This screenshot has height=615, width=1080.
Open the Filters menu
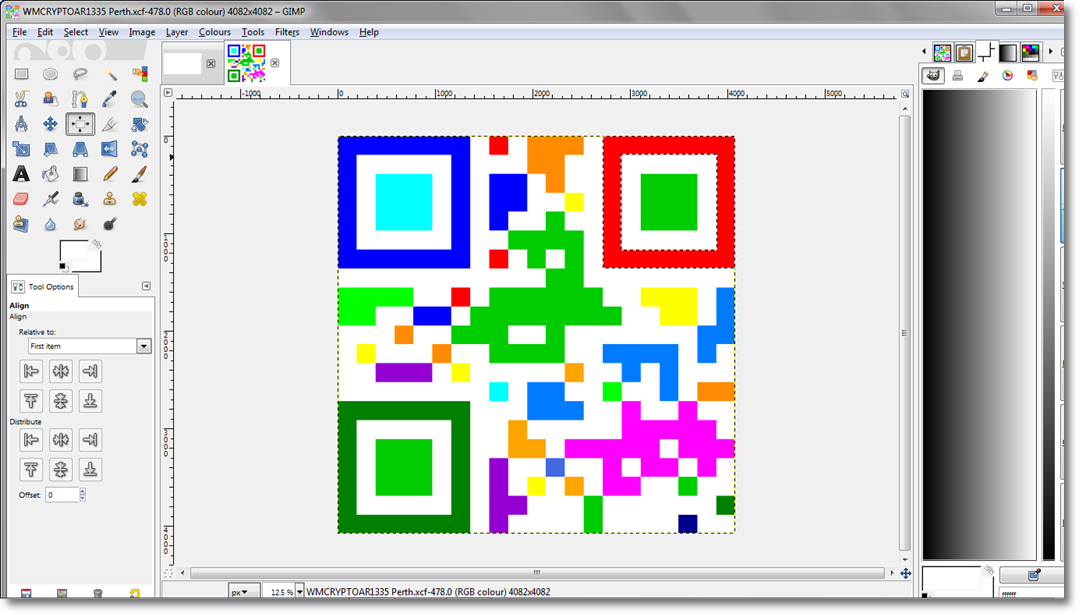(287, 32)
